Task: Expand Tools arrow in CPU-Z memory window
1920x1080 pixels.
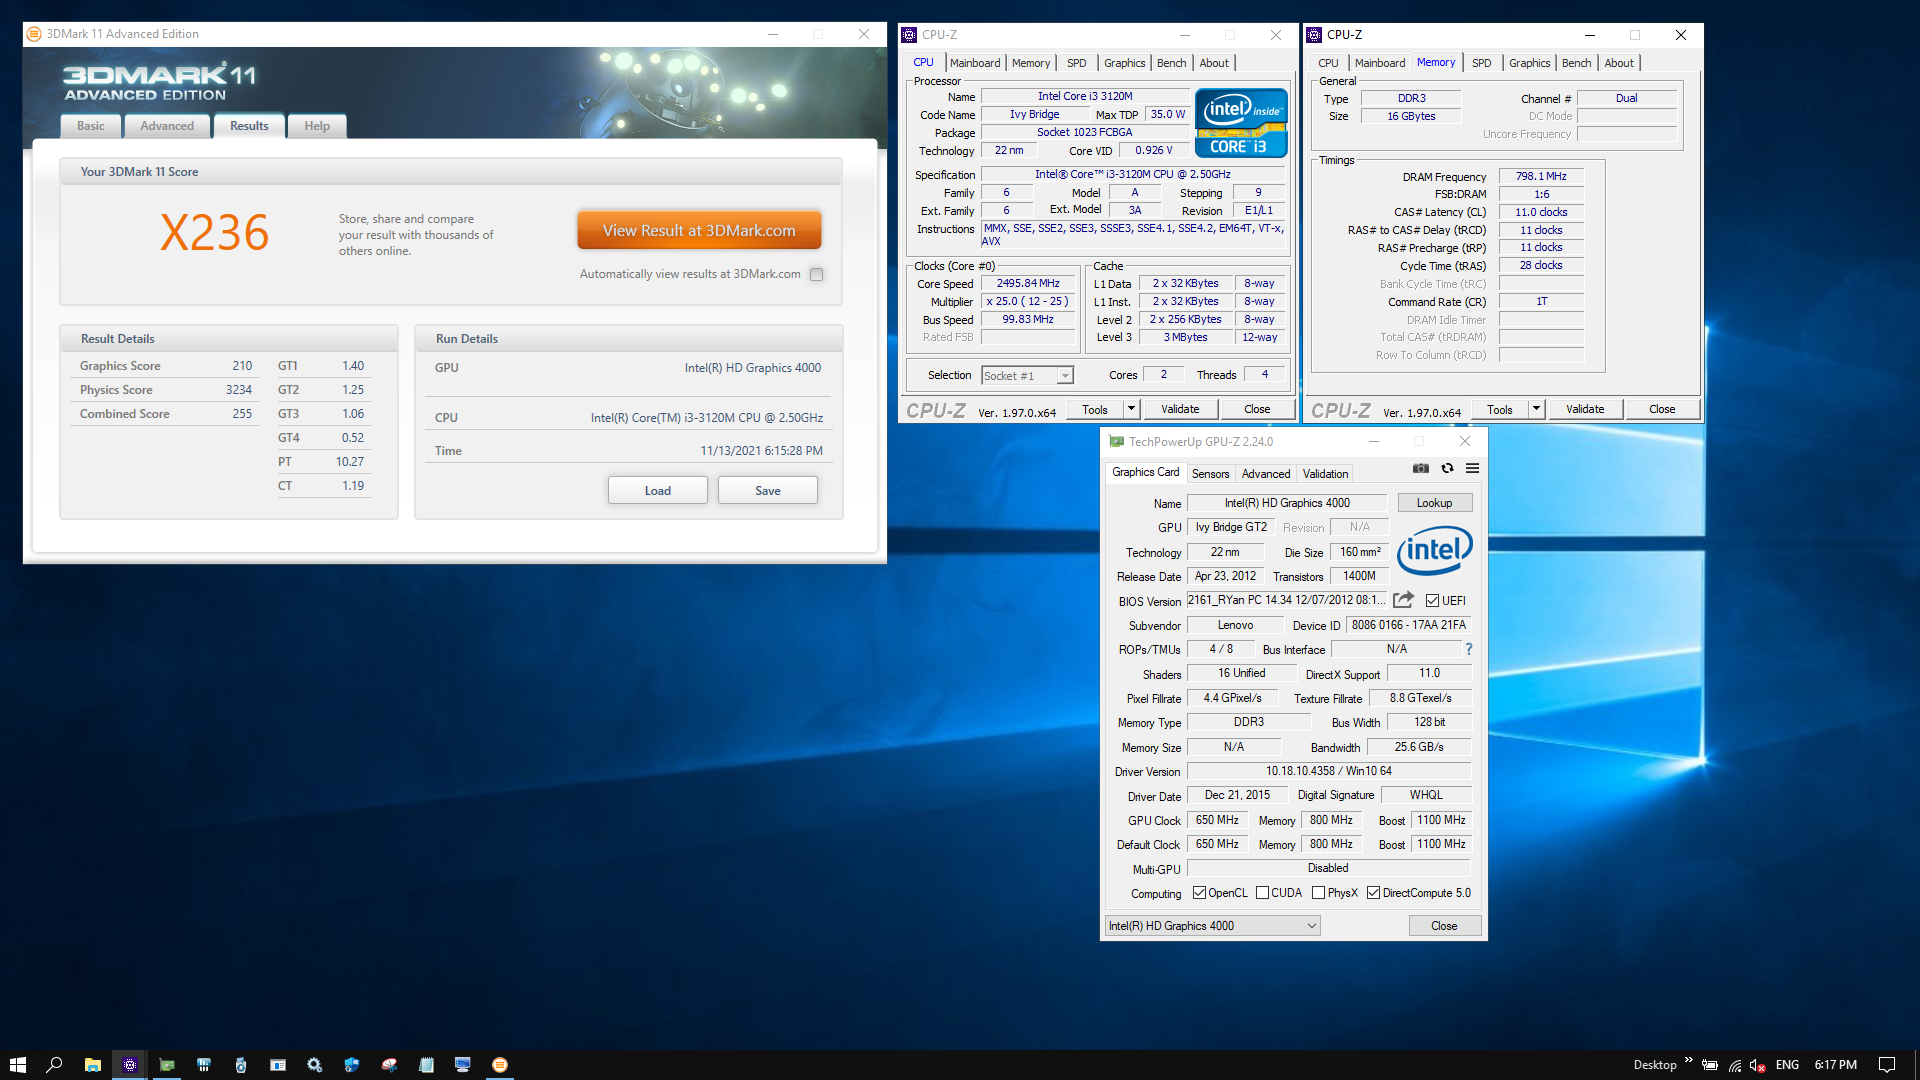Action: (x=1536, y=409)
